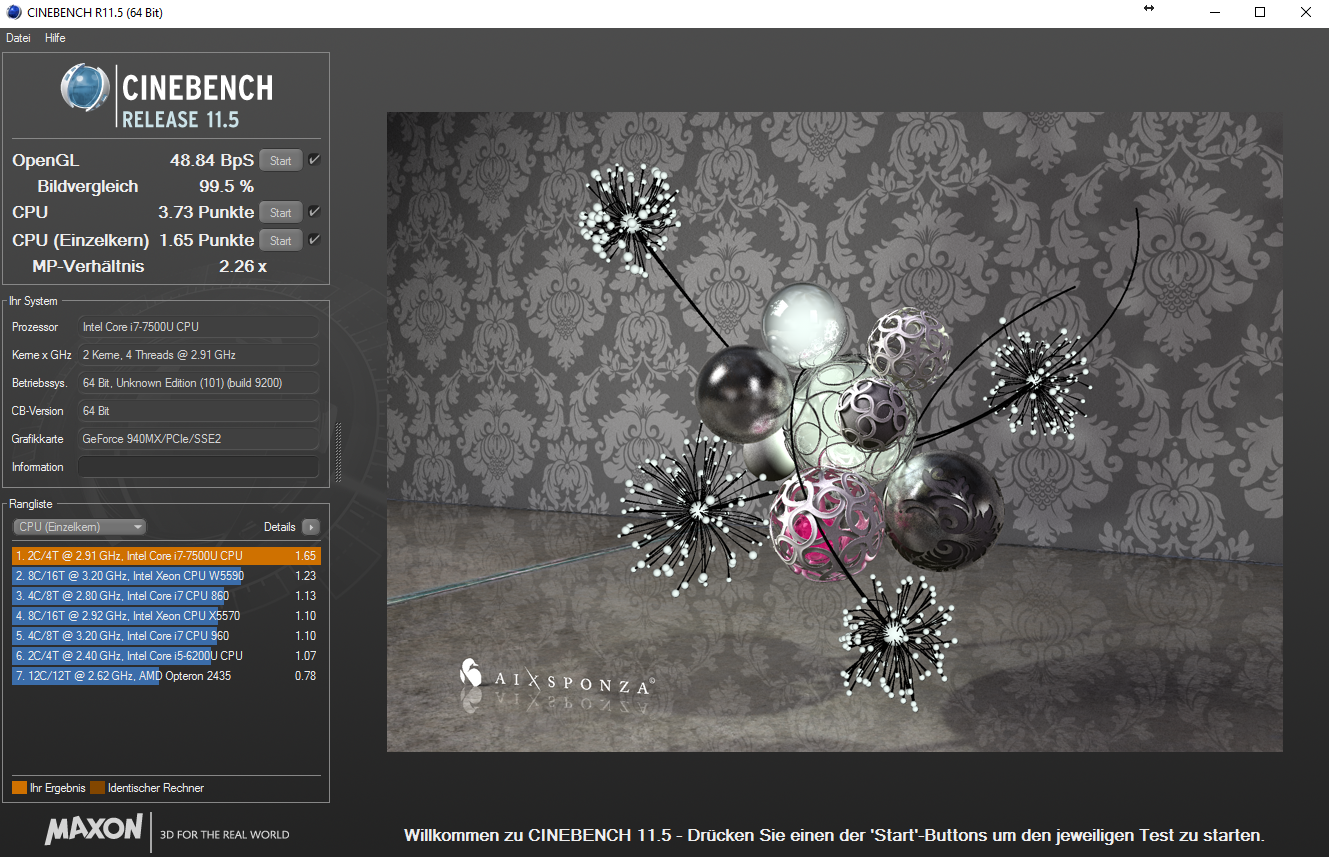Click the Prozessor field with i7-7500U
This screenshot has width=1329, height=857.
pyautogui.click(x=198, y=327)
